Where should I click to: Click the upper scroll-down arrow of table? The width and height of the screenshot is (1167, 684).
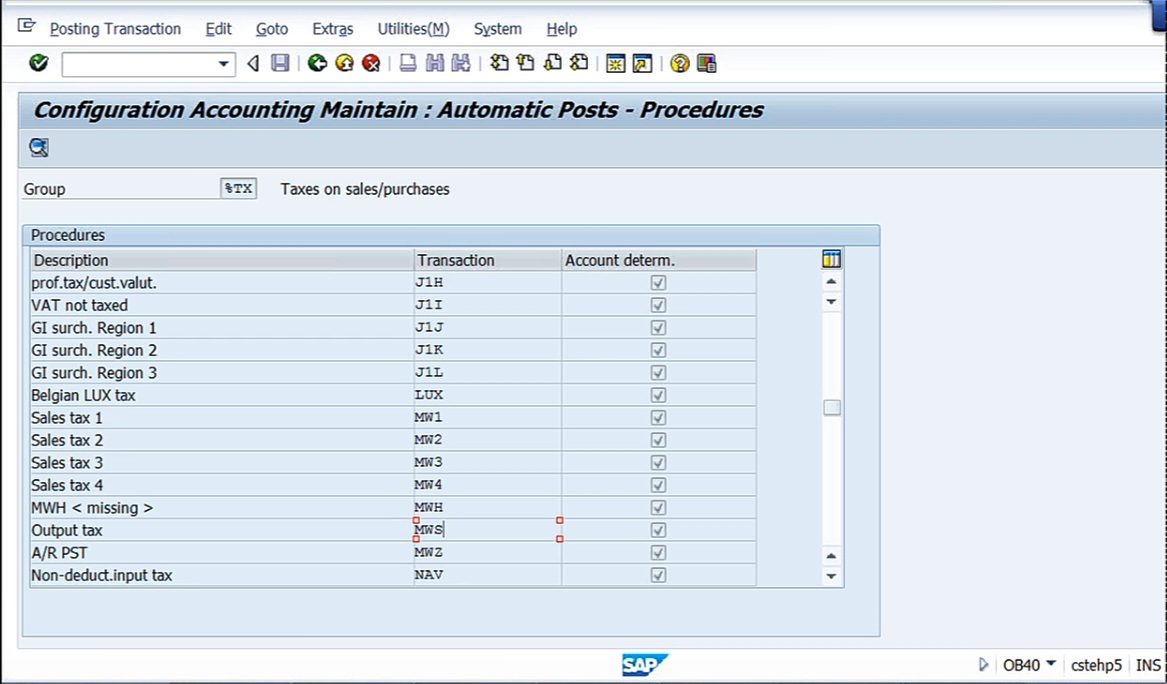831,301
